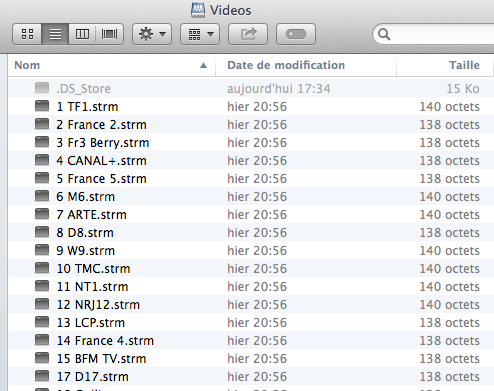This screenshot has height=391, width=494.
Task: Click the Share toolbar button
Action: [248, 34]
